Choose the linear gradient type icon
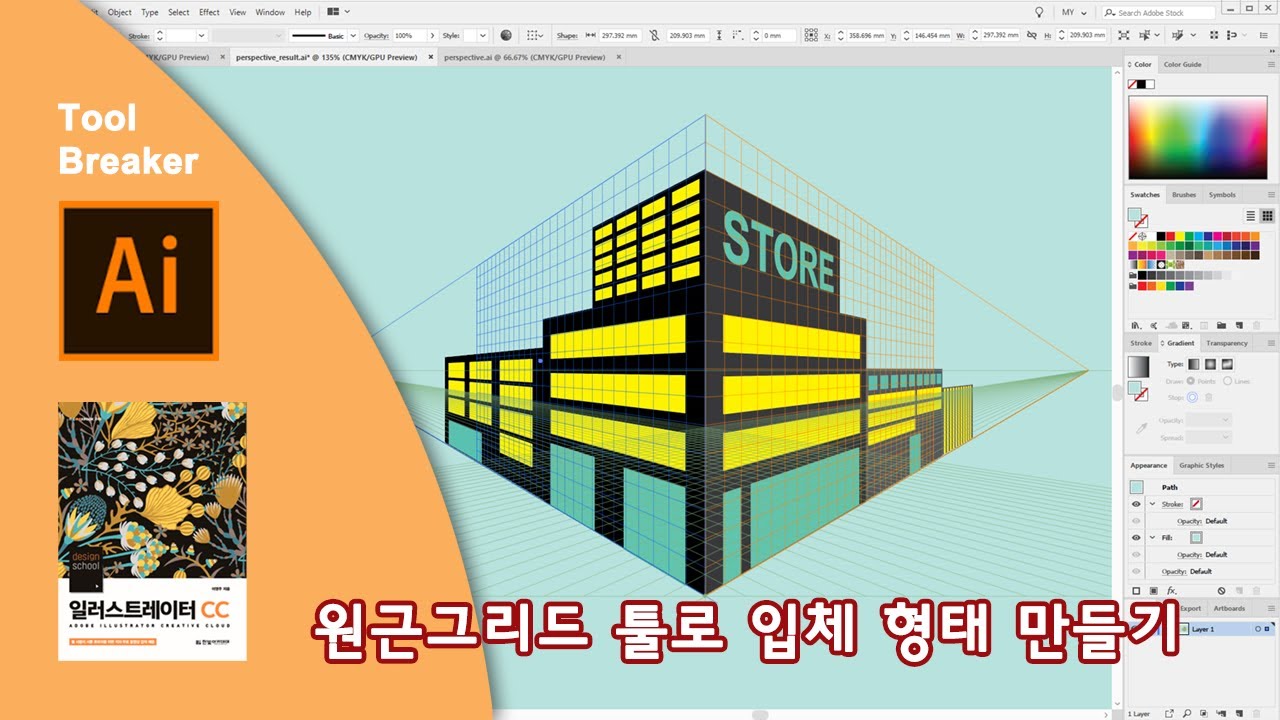This screenshot has width=1280, height=720. 1194,364
